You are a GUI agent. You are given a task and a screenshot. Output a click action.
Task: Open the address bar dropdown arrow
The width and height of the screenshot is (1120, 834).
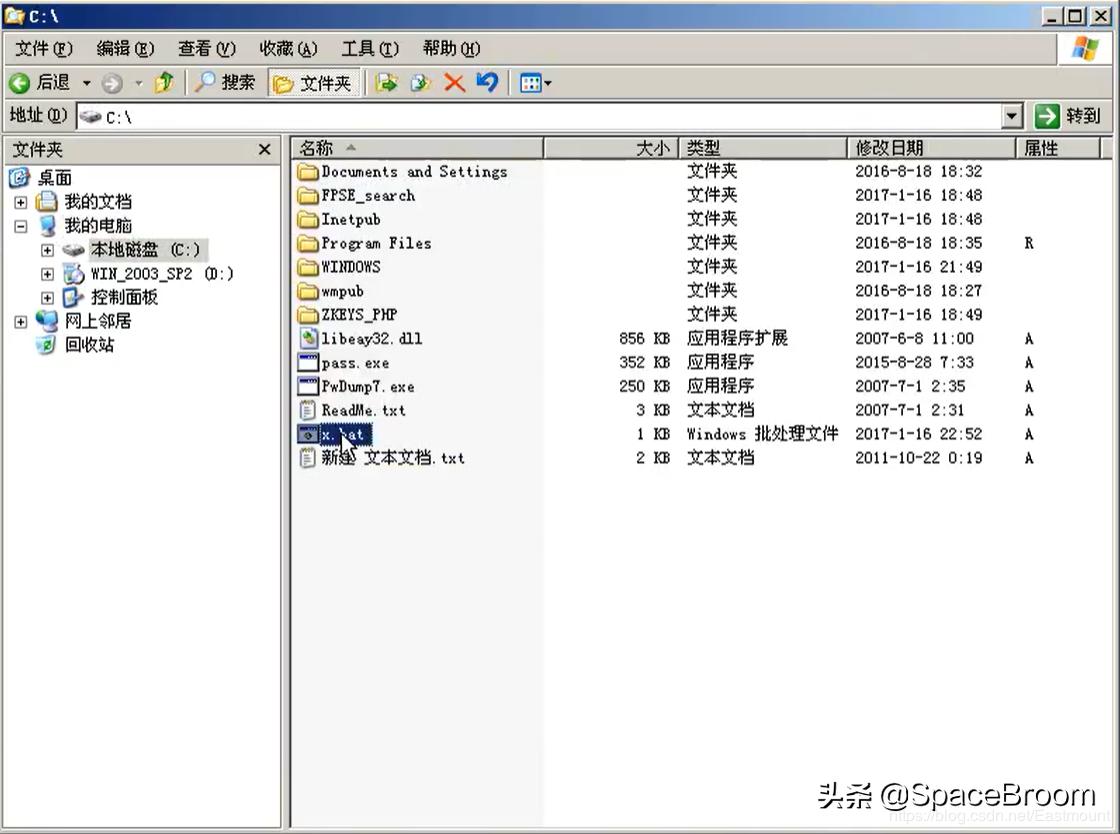1011,115
